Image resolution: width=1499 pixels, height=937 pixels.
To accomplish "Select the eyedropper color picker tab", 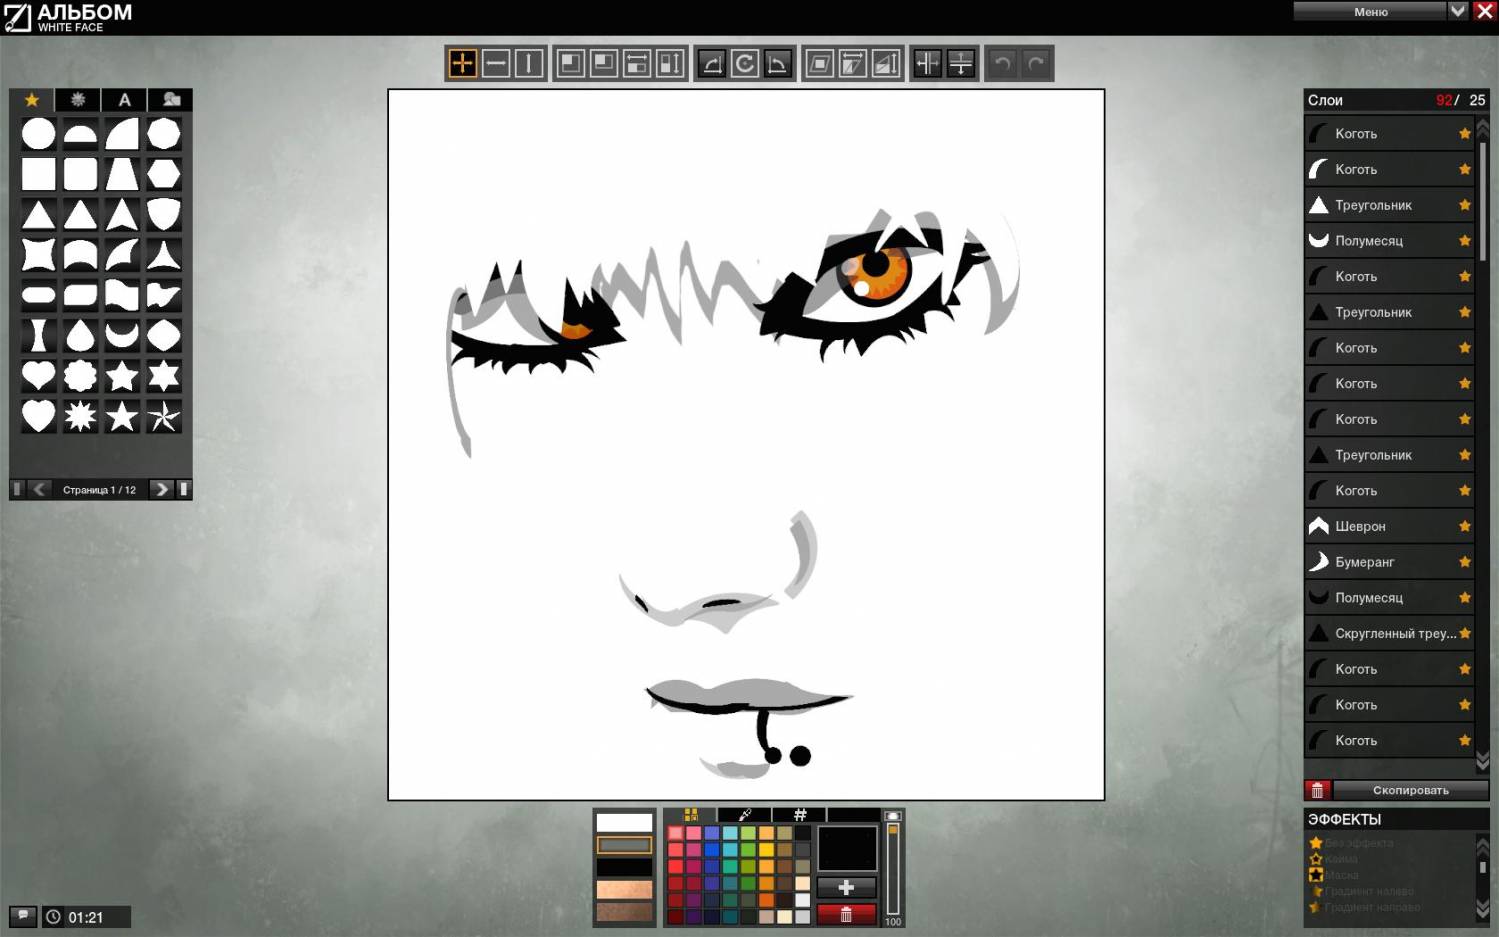I will (x=745, y=815).
